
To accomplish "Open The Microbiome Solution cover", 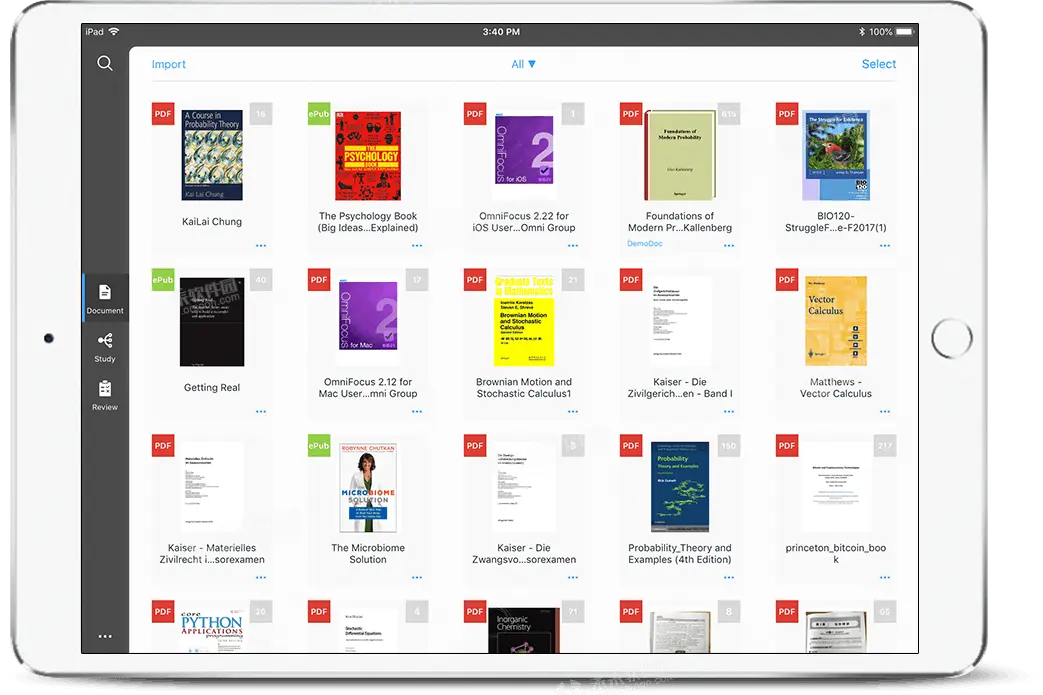I will point(368,487).
